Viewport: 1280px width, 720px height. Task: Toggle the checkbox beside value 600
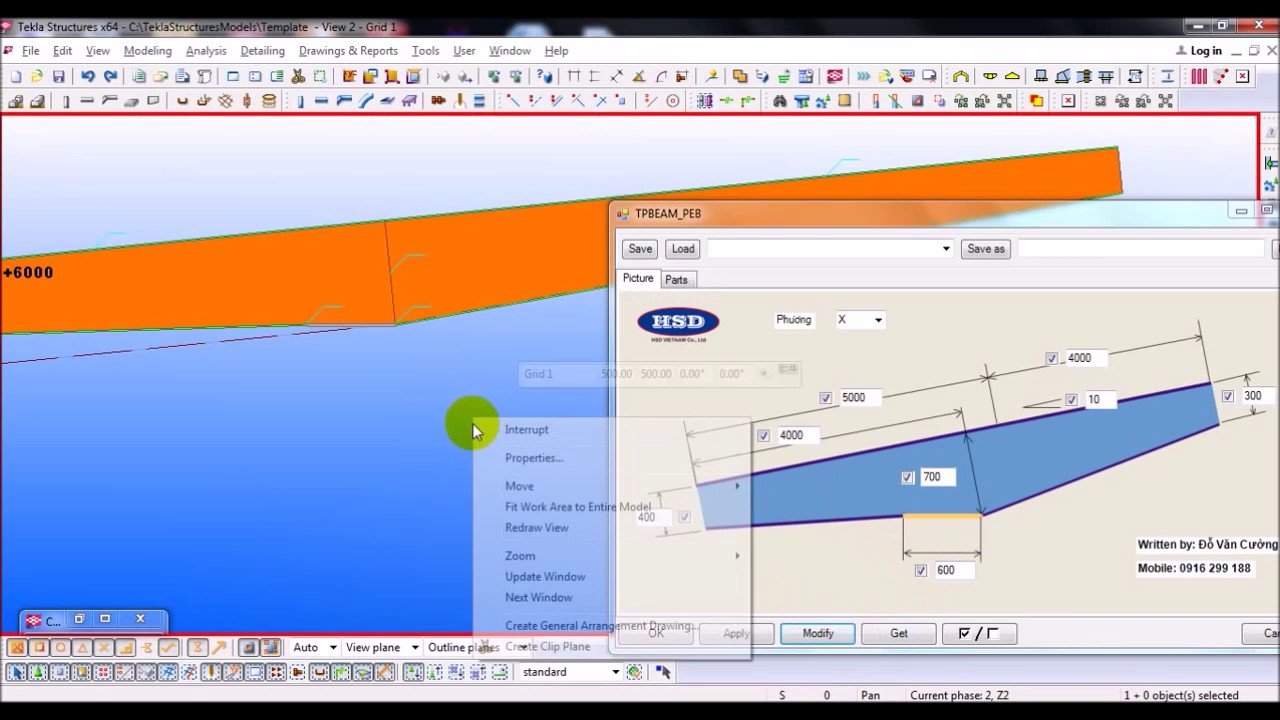tap(921, 571)
